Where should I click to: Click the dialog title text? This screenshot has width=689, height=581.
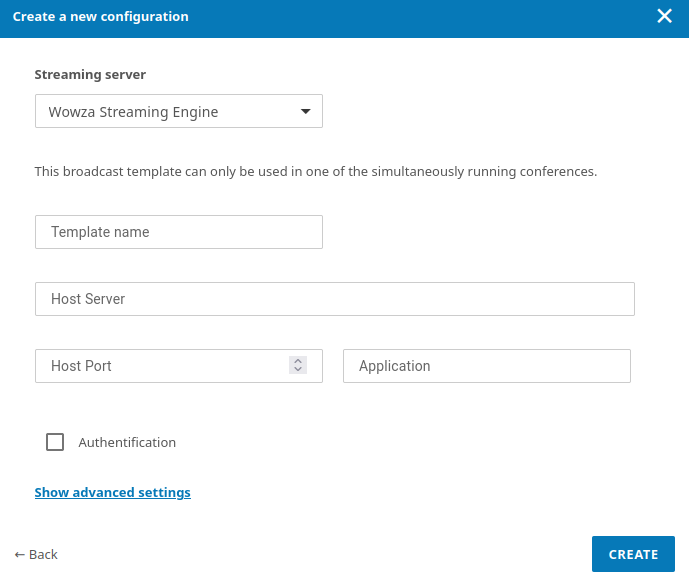(101, 17)
